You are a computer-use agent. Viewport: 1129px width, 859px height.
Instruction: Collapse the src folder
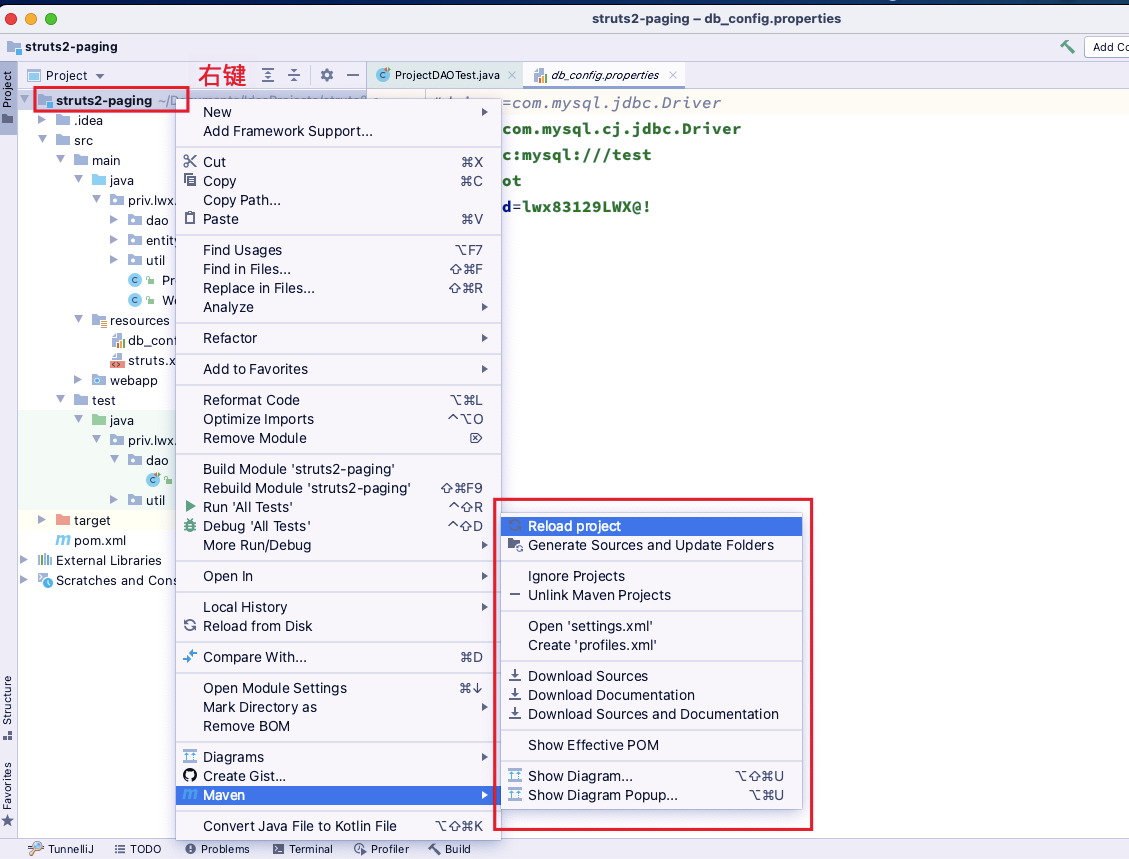(x=42, y=139)
